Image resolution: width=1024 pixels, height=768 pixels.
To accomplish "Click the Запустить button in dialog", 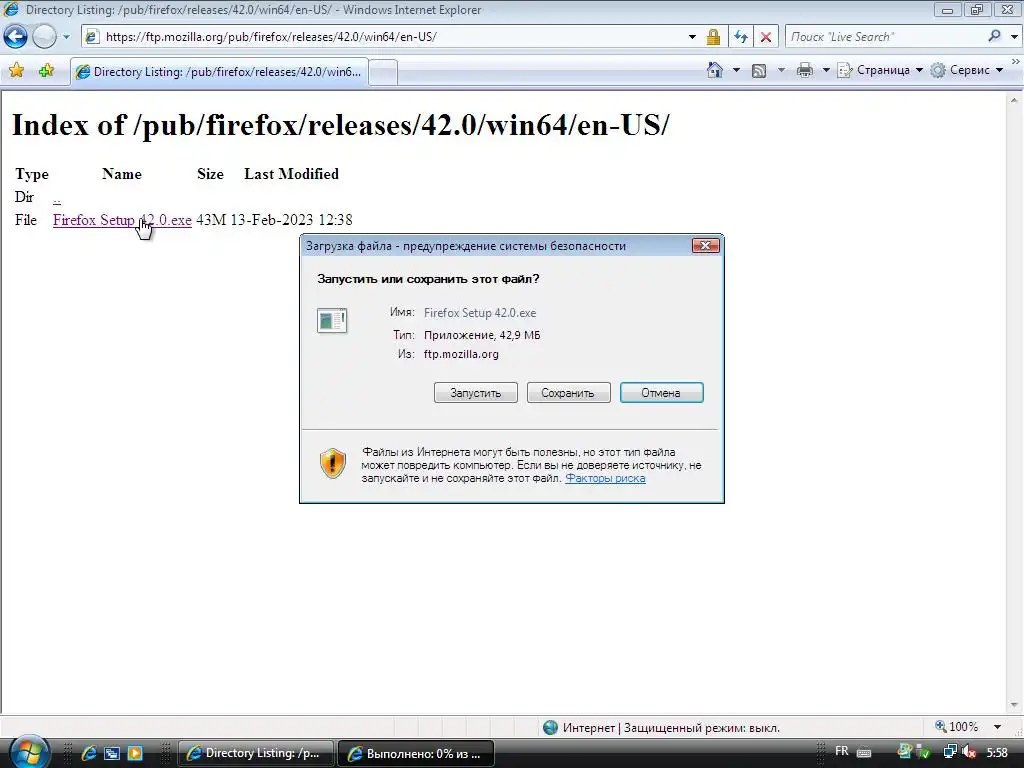I will click(475, 392).
